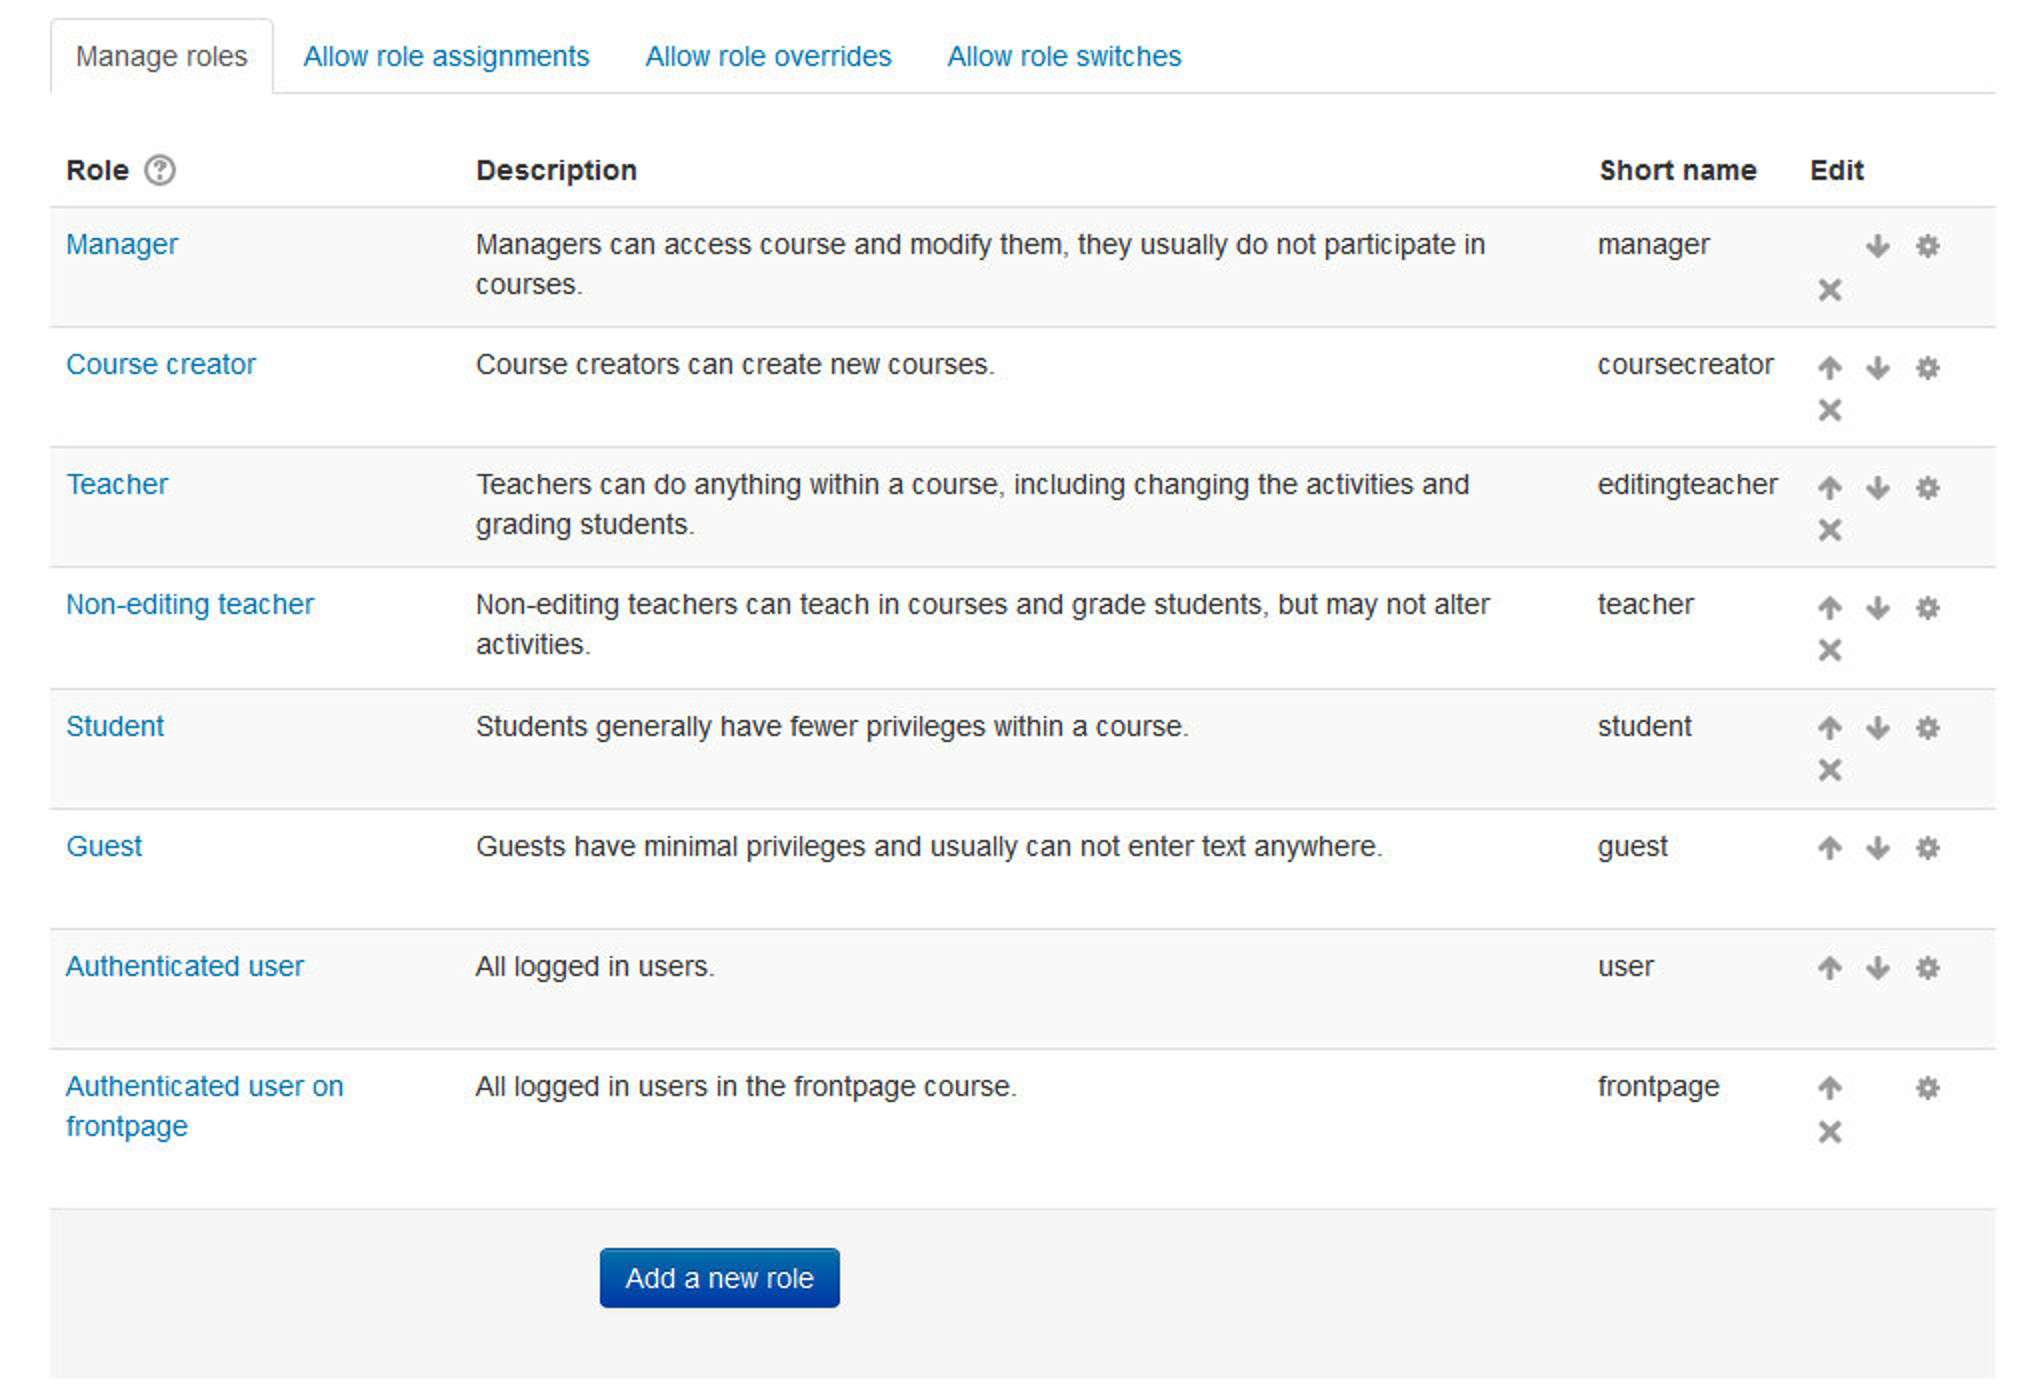Switch to Allow role assignments tab
This screenshot has width=2026, height=1394.
[x=446, y=56]
